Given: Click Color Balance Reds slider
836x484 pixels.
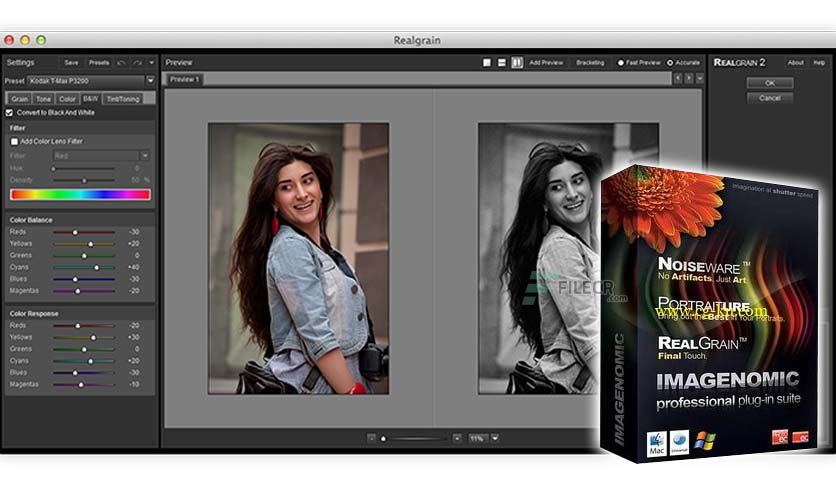Looking at the screenshot, I should [84, 232].
